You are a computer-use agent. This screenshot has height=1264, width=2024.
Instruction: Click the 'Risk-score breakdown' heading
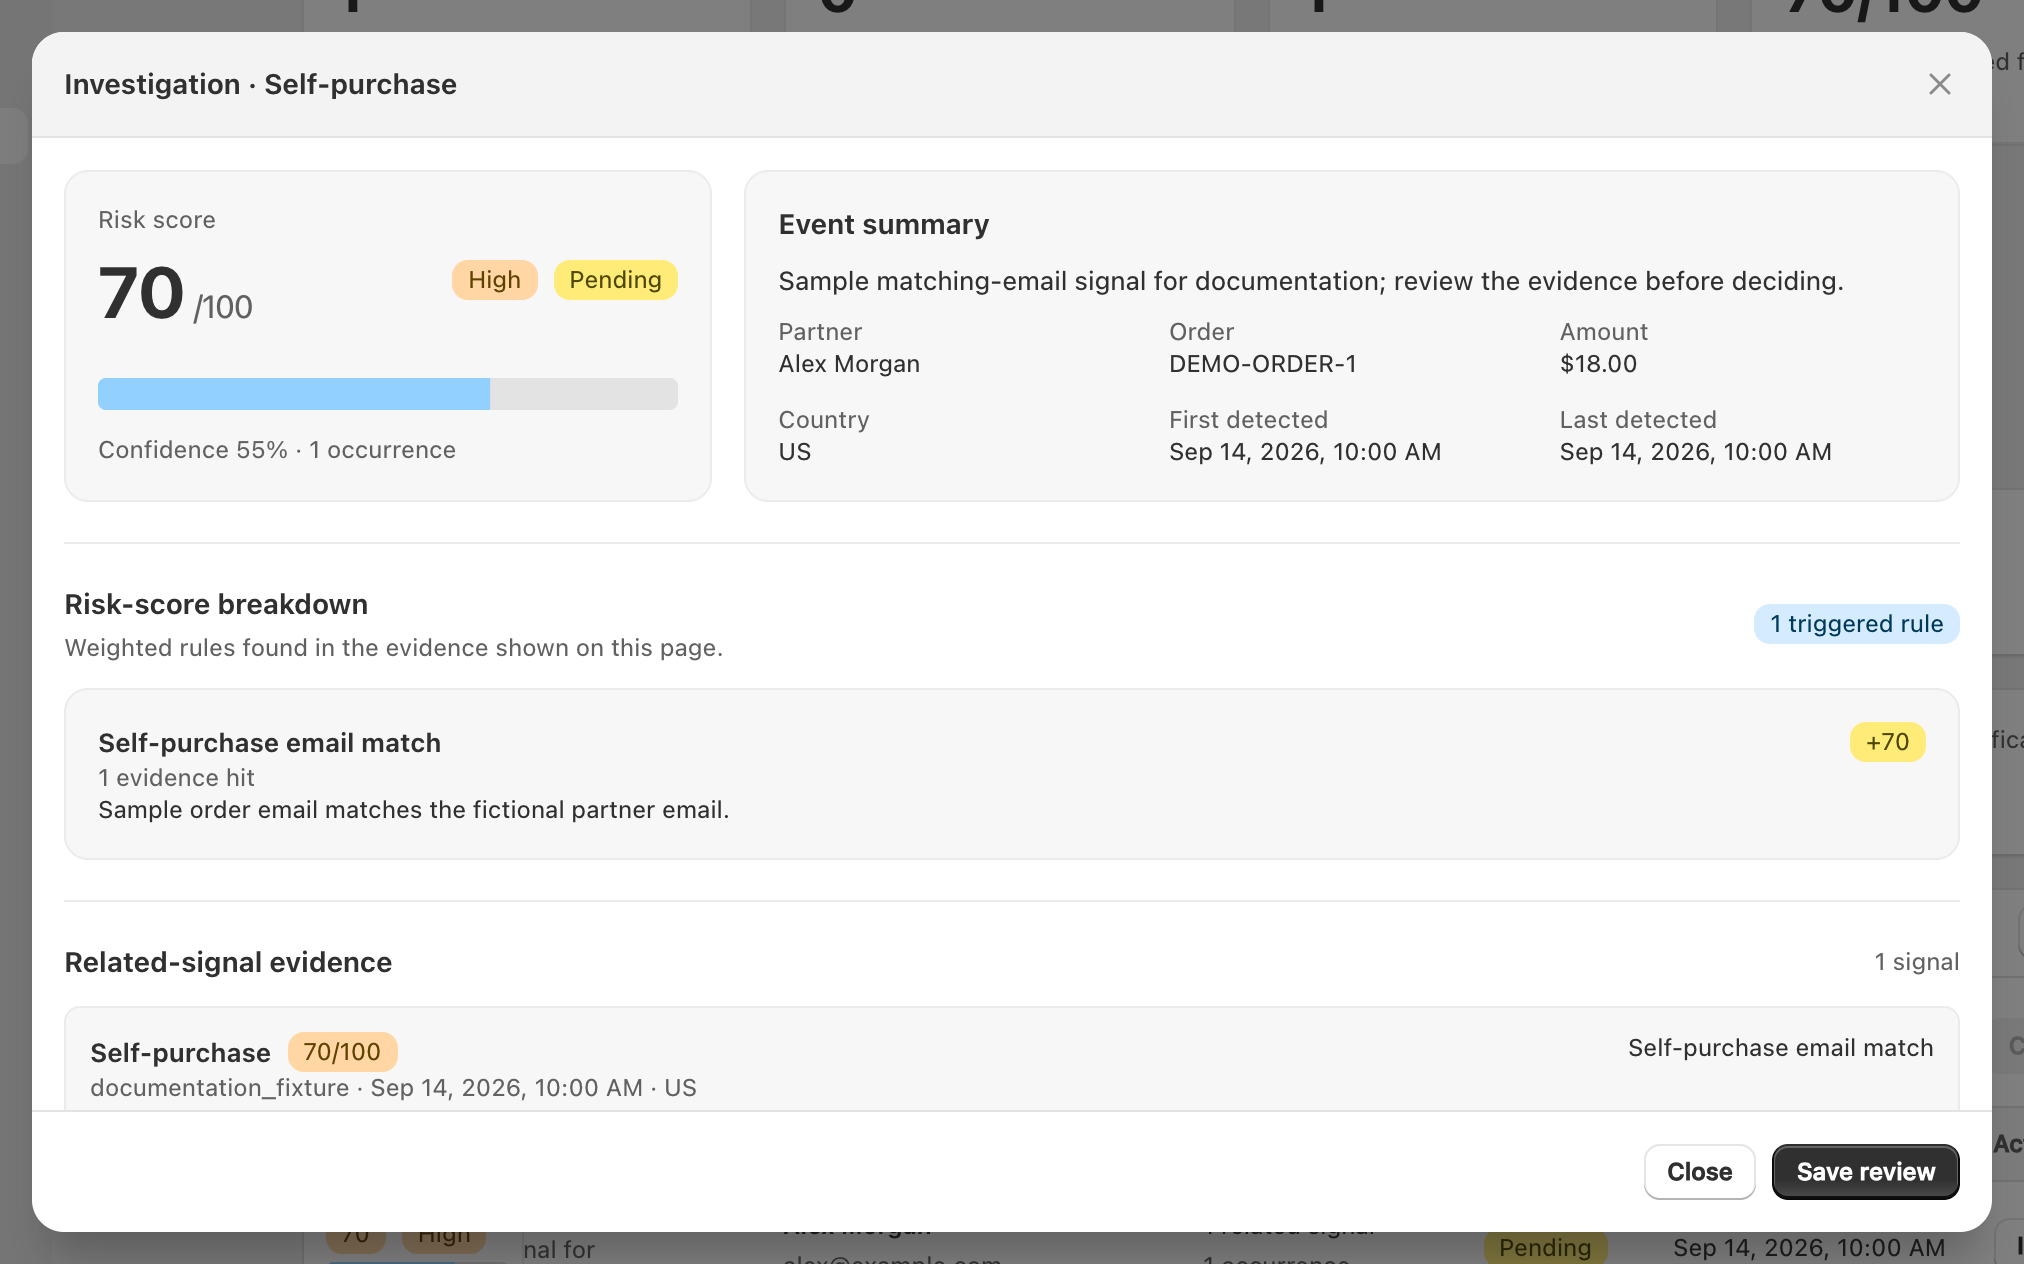216,604
